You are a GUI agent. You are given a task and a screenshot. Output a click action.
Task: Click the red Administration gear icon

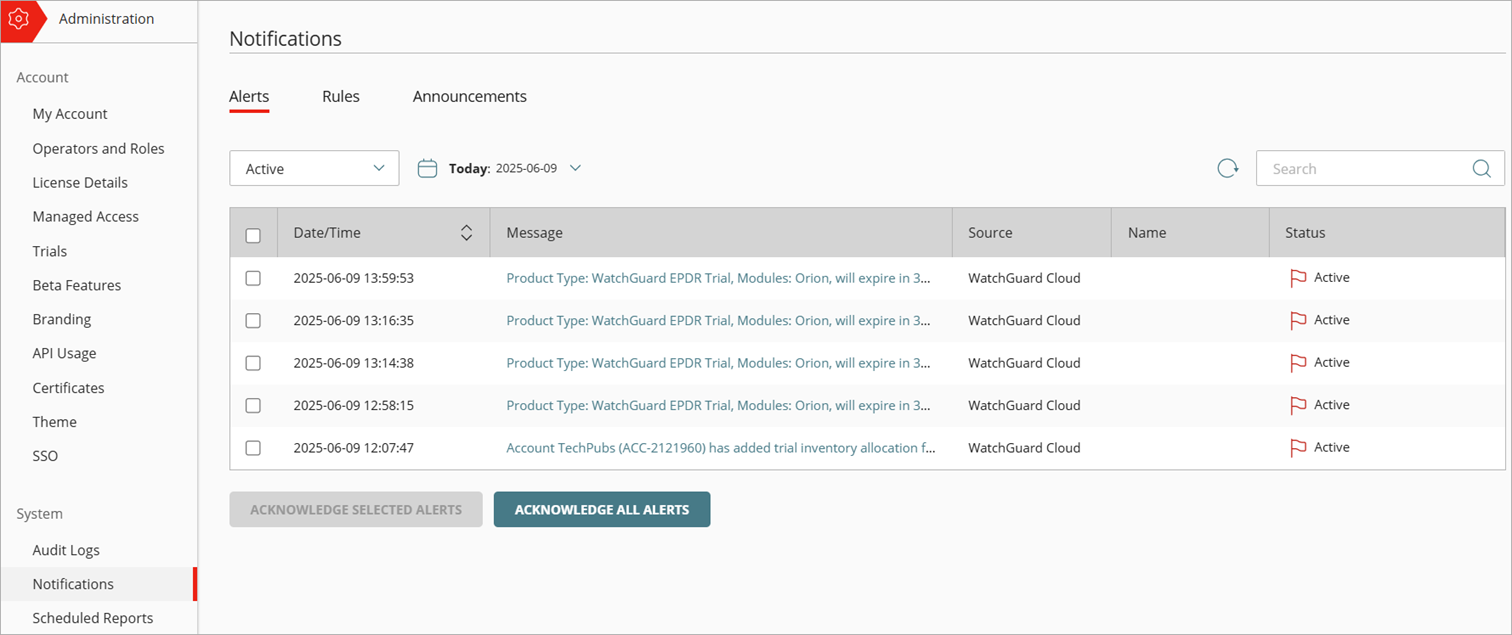(x=18, y=20)
